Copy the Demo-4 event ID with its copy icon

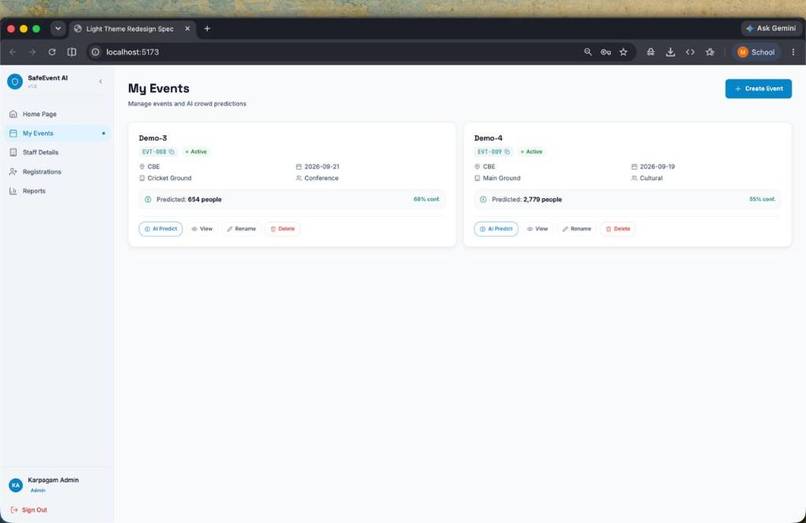[507, 152]
